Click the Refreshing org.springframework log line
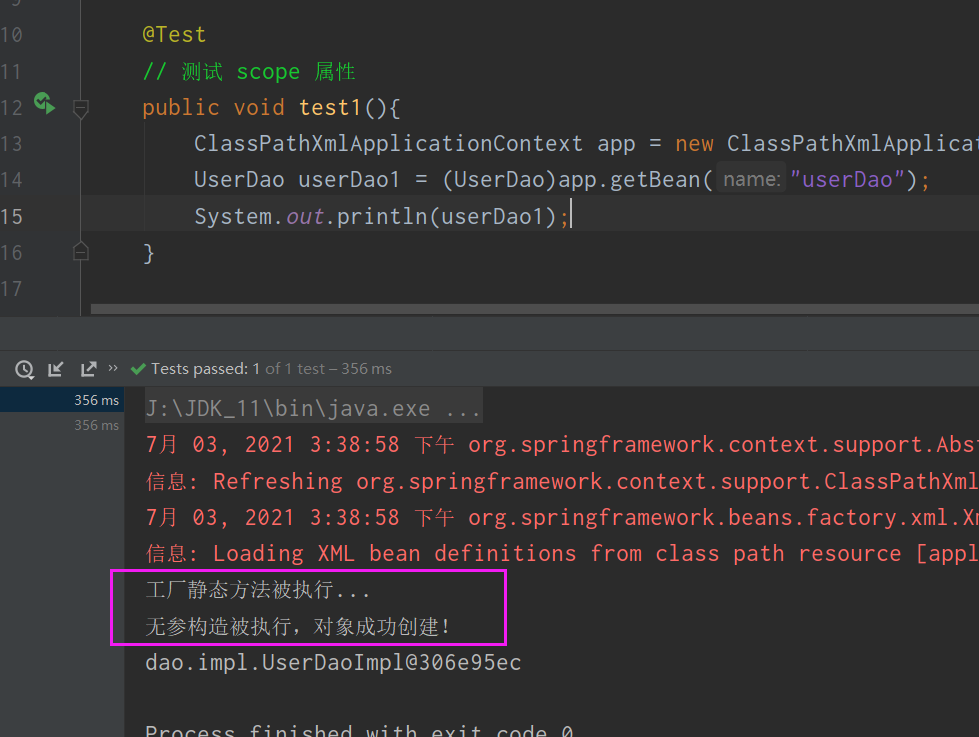The image size is (979, 737). point(562,481)
